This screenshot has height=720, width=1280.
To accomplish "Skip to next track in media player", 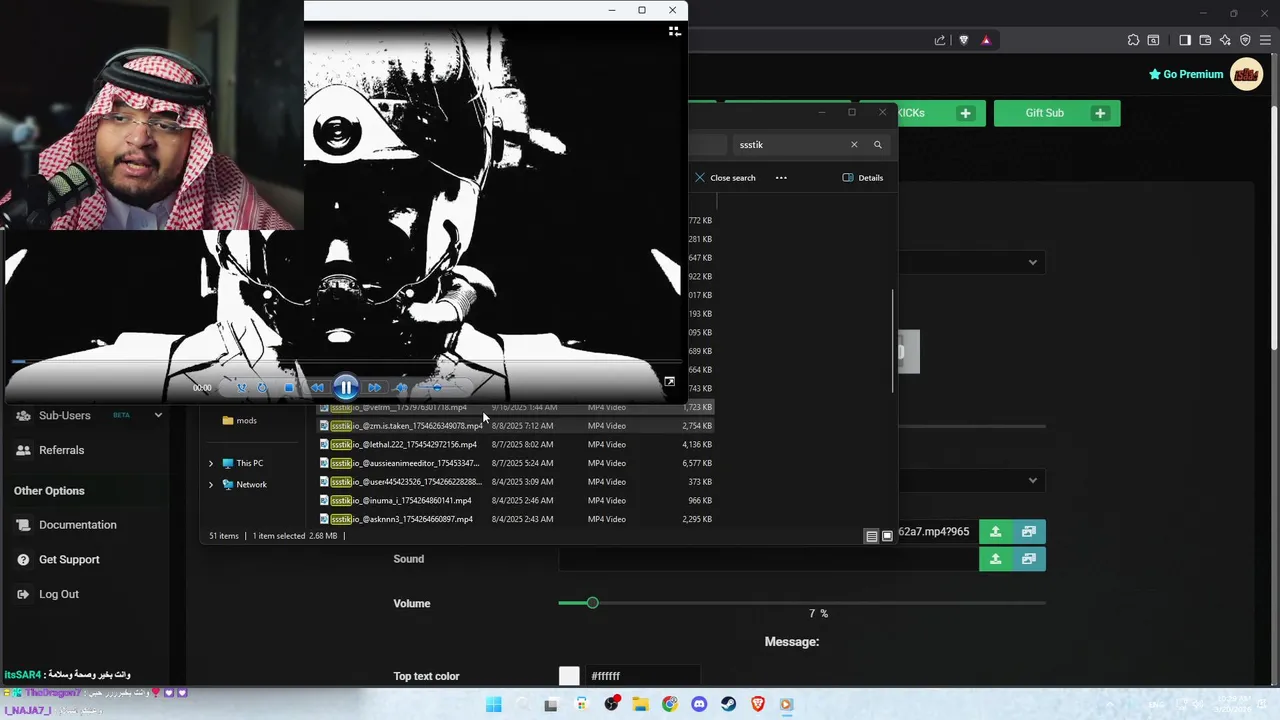I will click(374, 388).
